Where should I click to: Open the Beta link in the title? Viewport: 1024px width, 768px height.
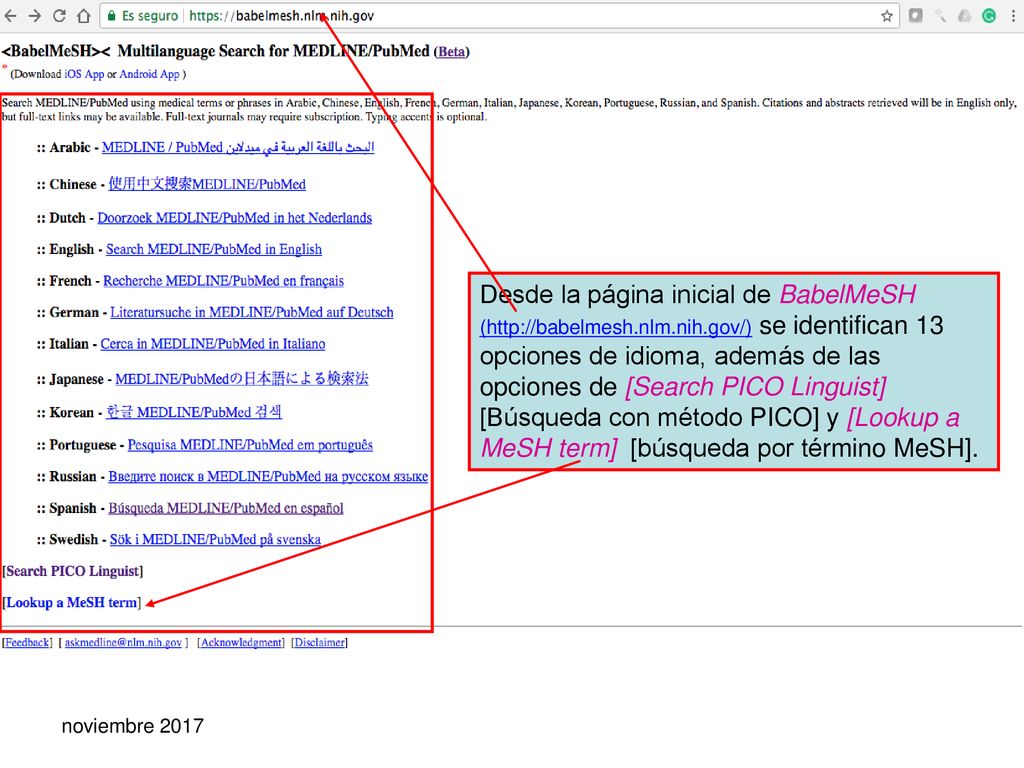tap(451, 52)
